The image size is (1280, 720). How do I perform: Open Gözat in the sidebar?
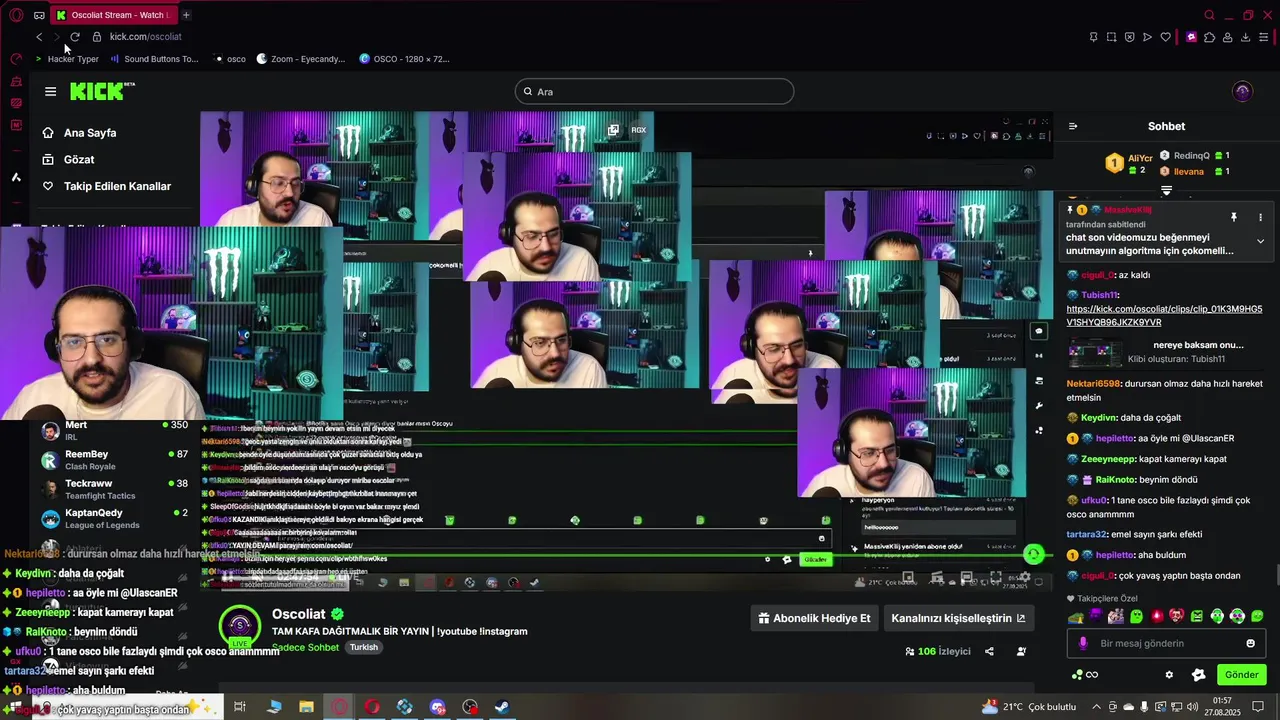69,159
